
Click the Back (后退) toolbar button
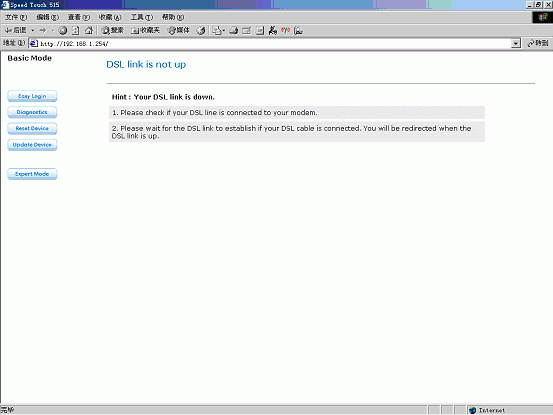16,30
